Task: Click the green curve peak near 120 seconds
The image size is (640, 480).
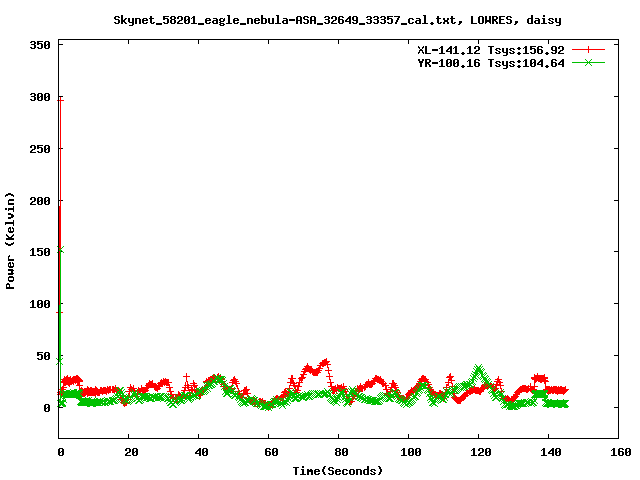Action: click(478, 369)
